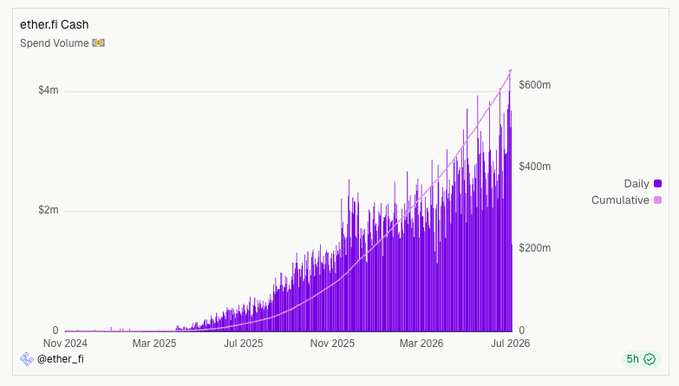Click the right axis 0 label
The width and height of the screenshot is (679, 386).
522,331
